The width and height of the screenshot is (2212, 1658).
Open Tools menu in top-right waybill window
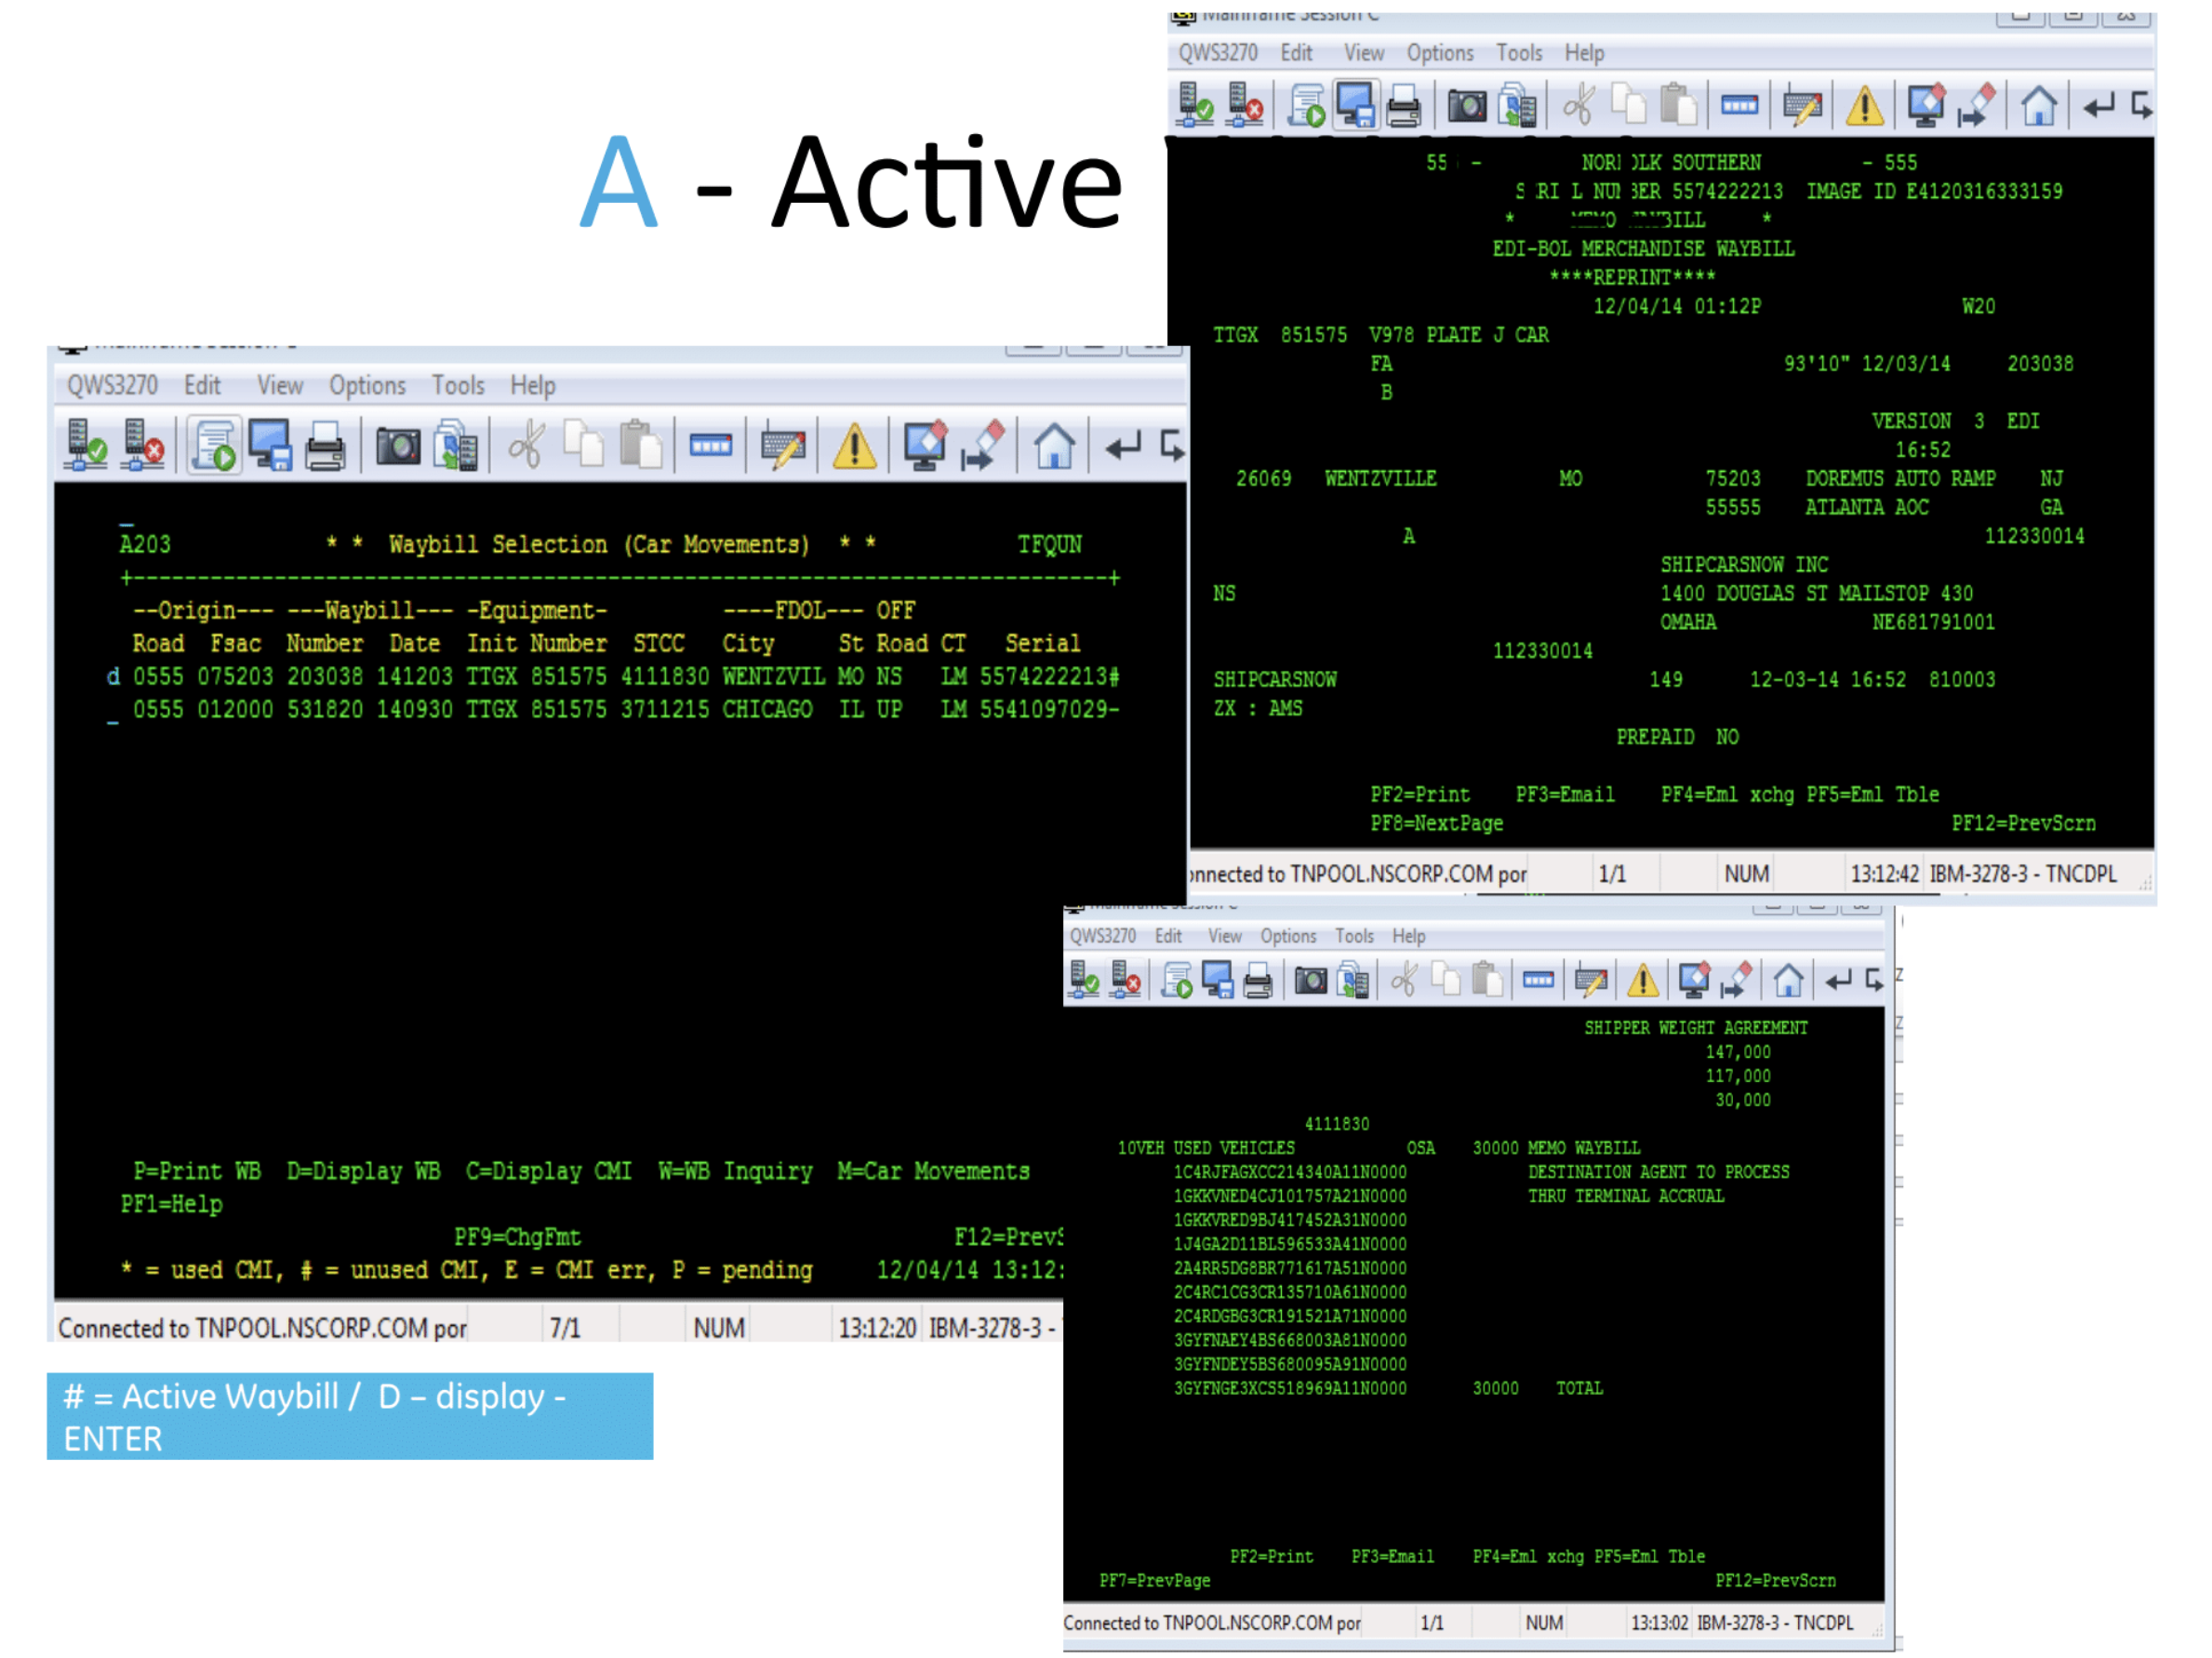(x=1518, y=53)
